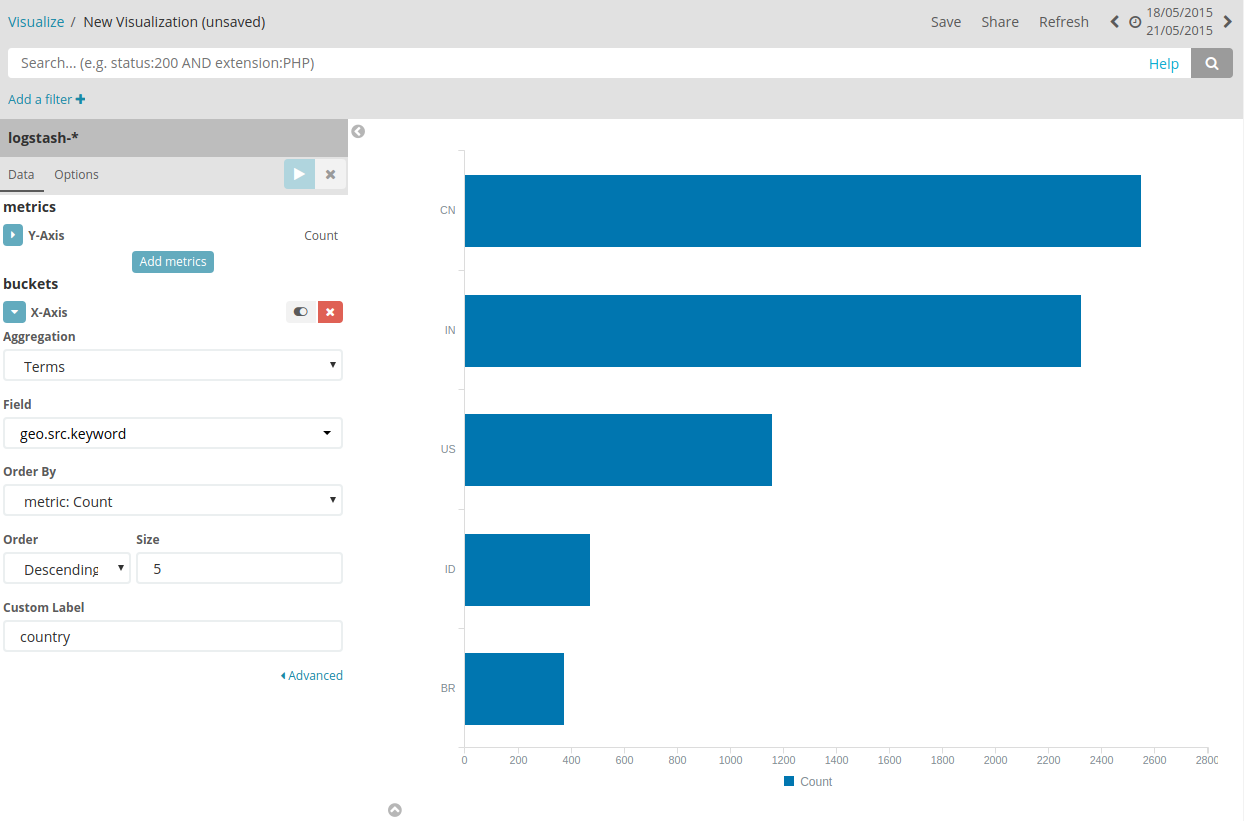
Task: Discard changes with the gray X button
Action: pos(330,174)
